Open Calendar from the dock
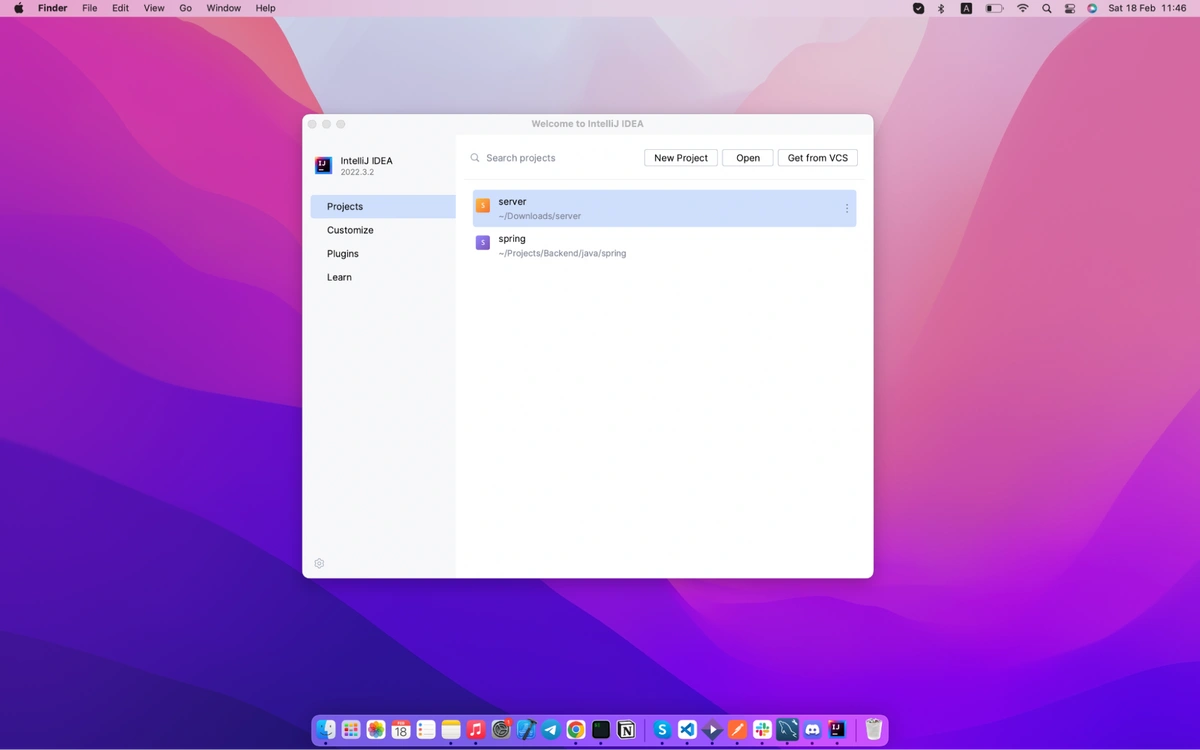This screenshot has width=1200, height=750. 401,730
